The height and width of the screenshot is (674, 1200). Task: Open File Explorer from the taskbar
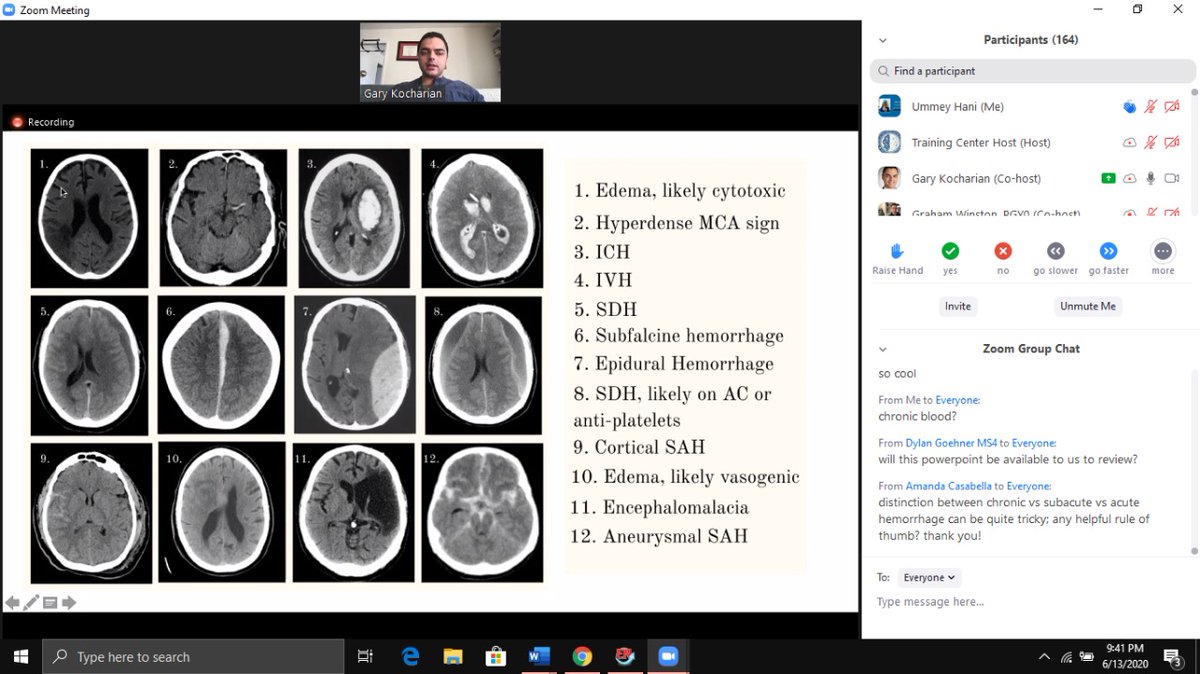point(453,657)
